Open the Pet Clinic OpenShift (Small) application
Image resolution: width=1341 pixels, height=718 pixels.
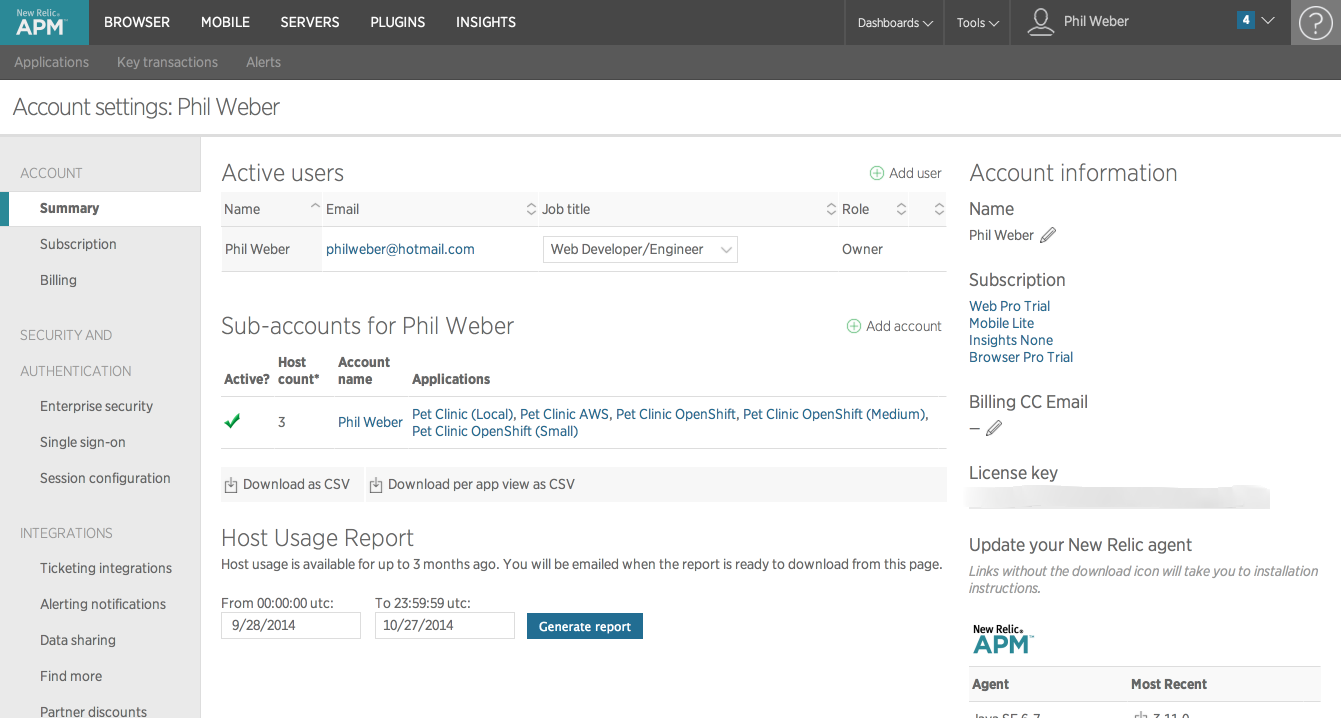pyautogui.click(x=495, y=431)
